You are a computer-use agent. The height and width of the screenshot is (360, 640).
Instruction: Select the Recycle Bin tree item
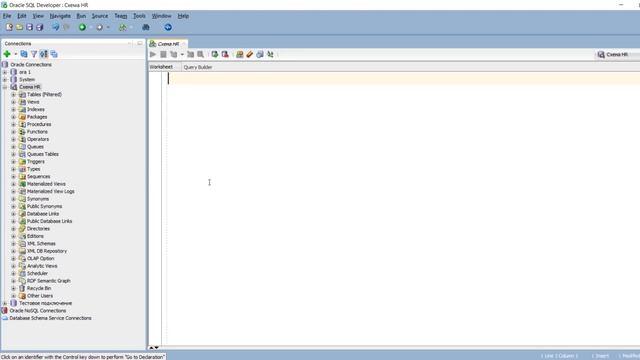(x=39, y=288)
